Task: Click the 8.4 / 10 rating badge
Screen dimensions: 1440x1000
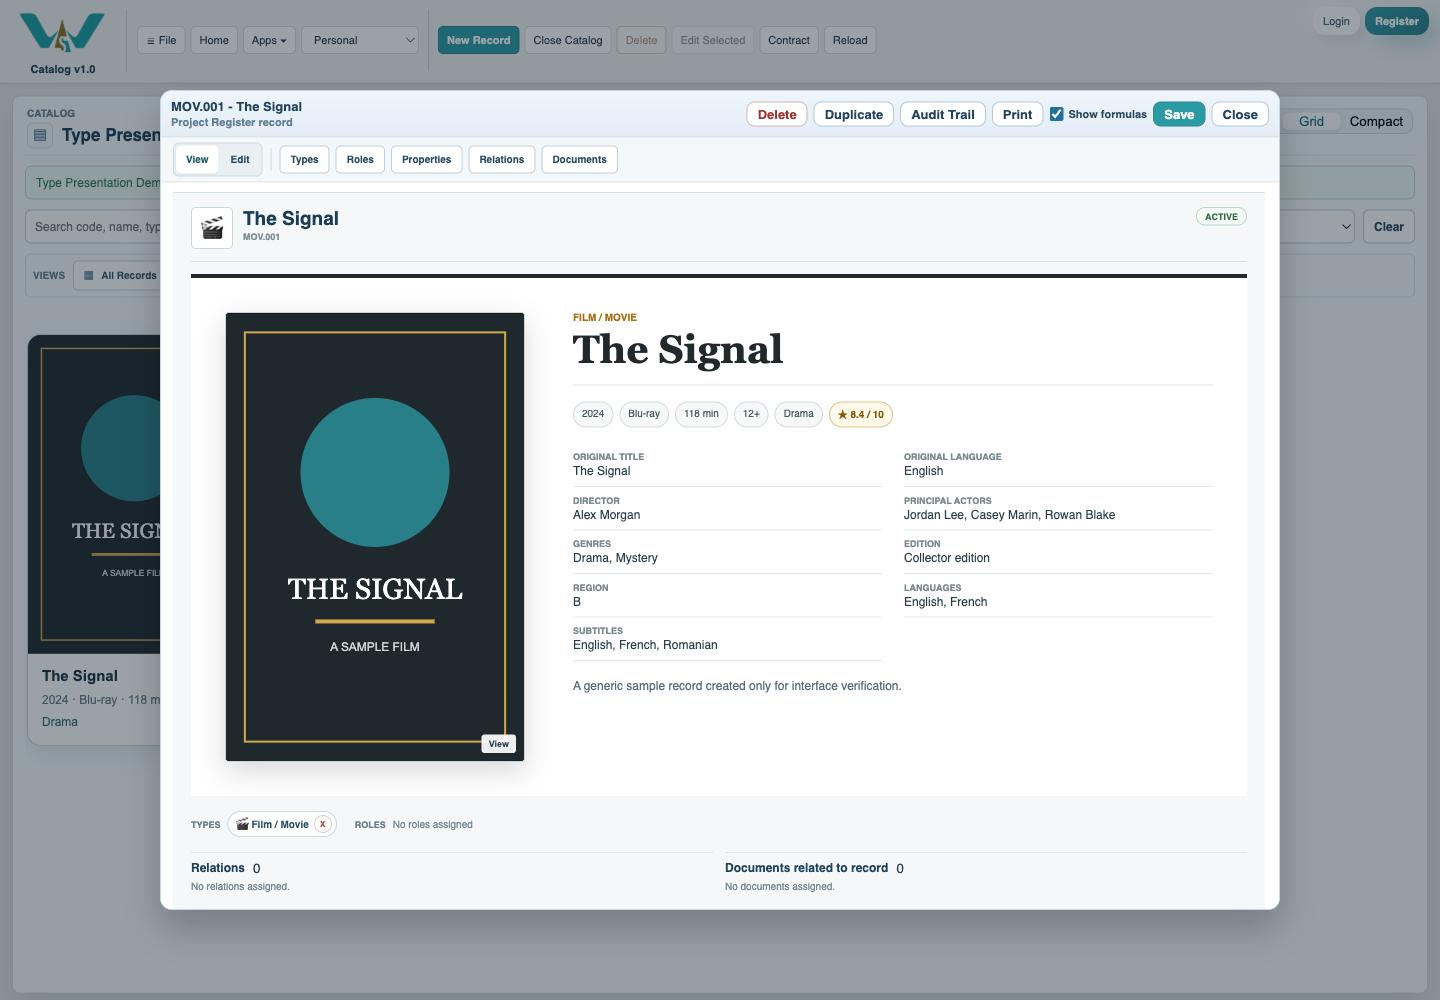Action: [x=861, y=414]
